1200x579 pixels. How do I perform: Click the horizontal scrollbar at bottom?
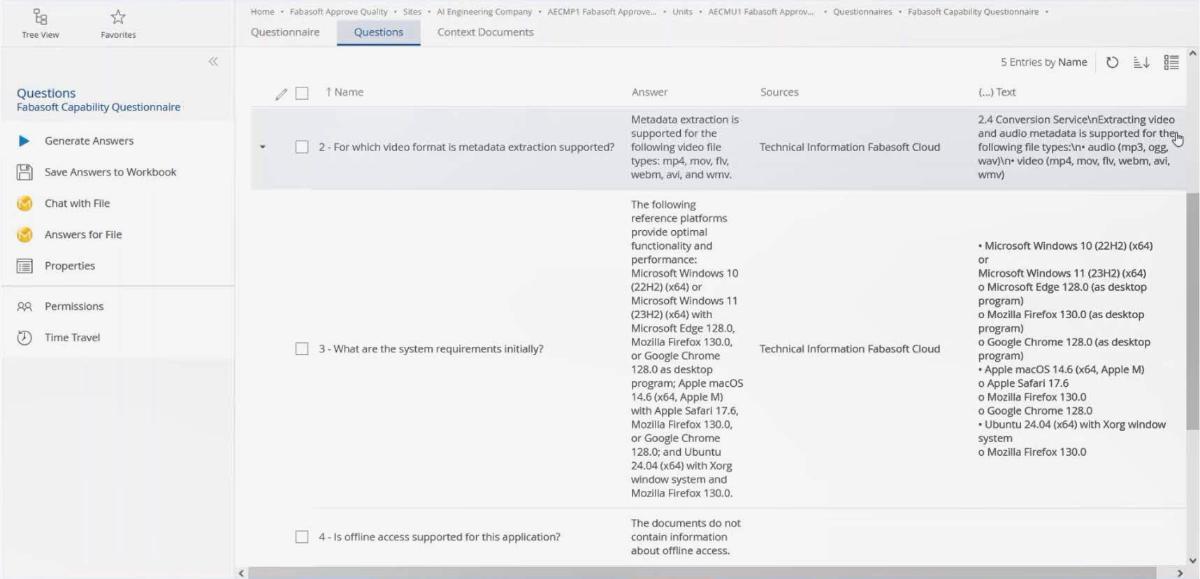point(700,573)
